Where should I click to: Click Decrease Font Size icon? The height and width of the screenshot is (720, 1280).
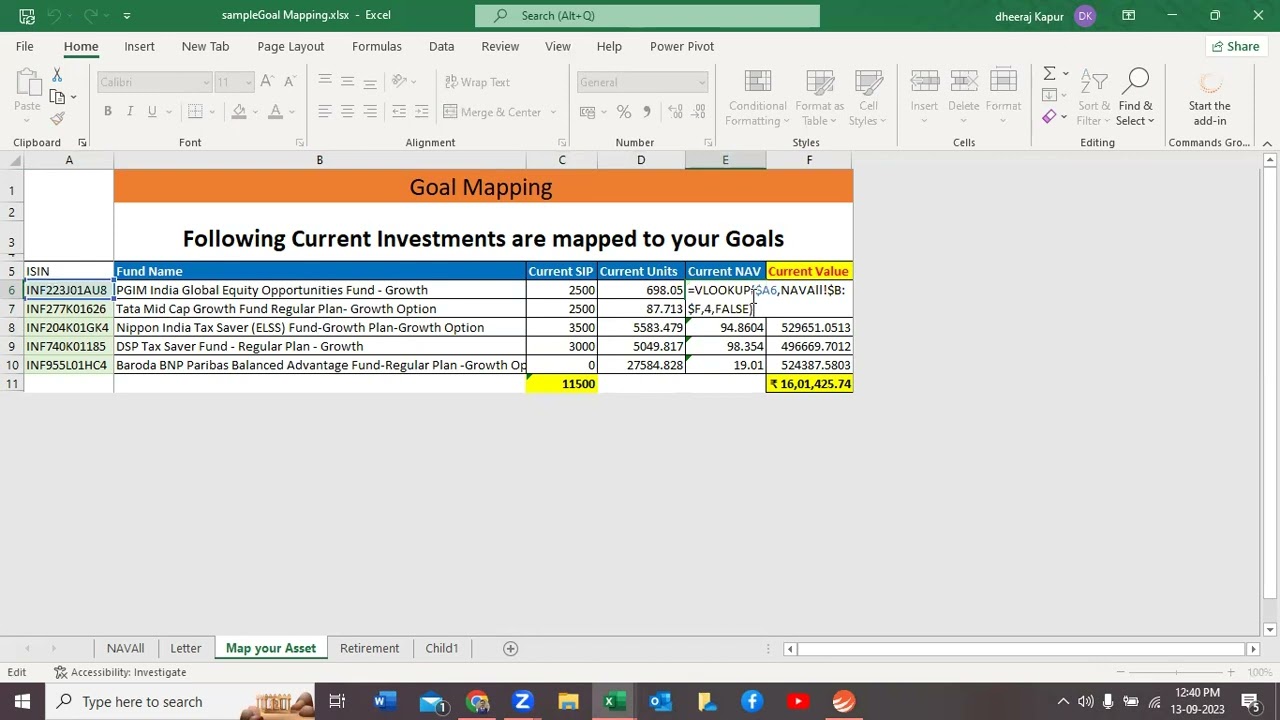pos(289,82)
